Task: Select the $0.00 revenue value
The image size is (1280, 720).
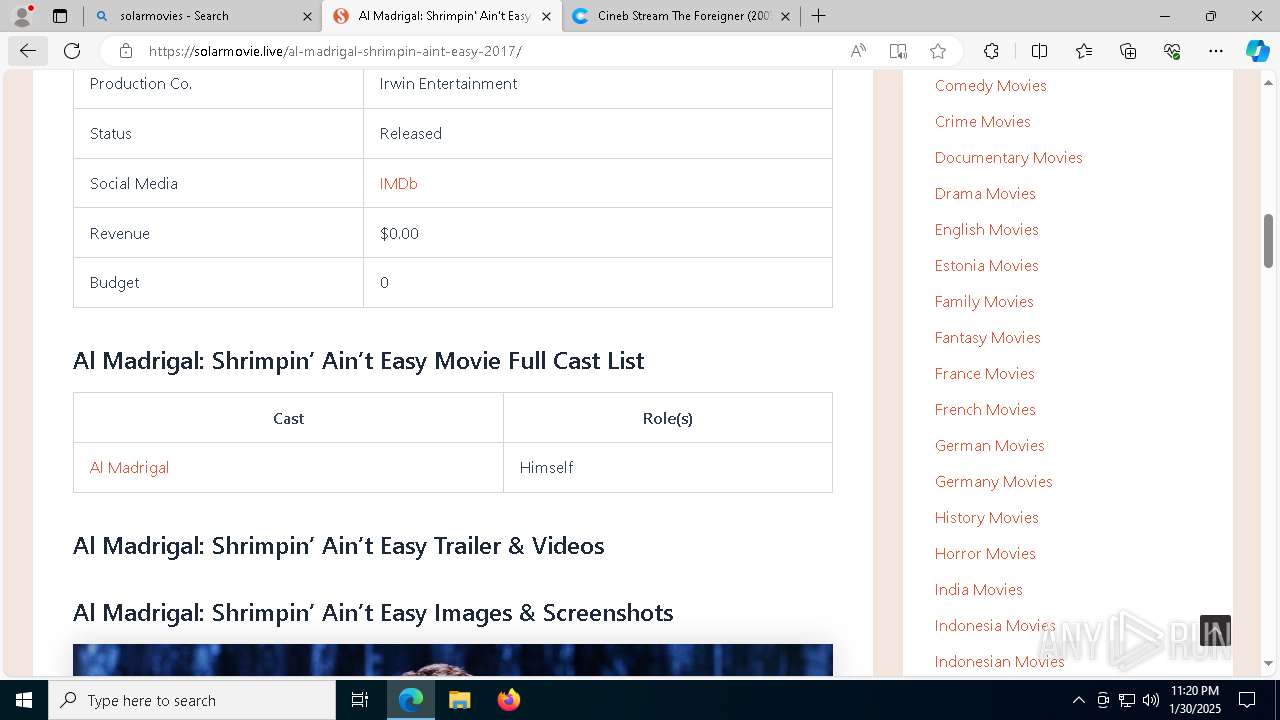Action: point(399,233)
